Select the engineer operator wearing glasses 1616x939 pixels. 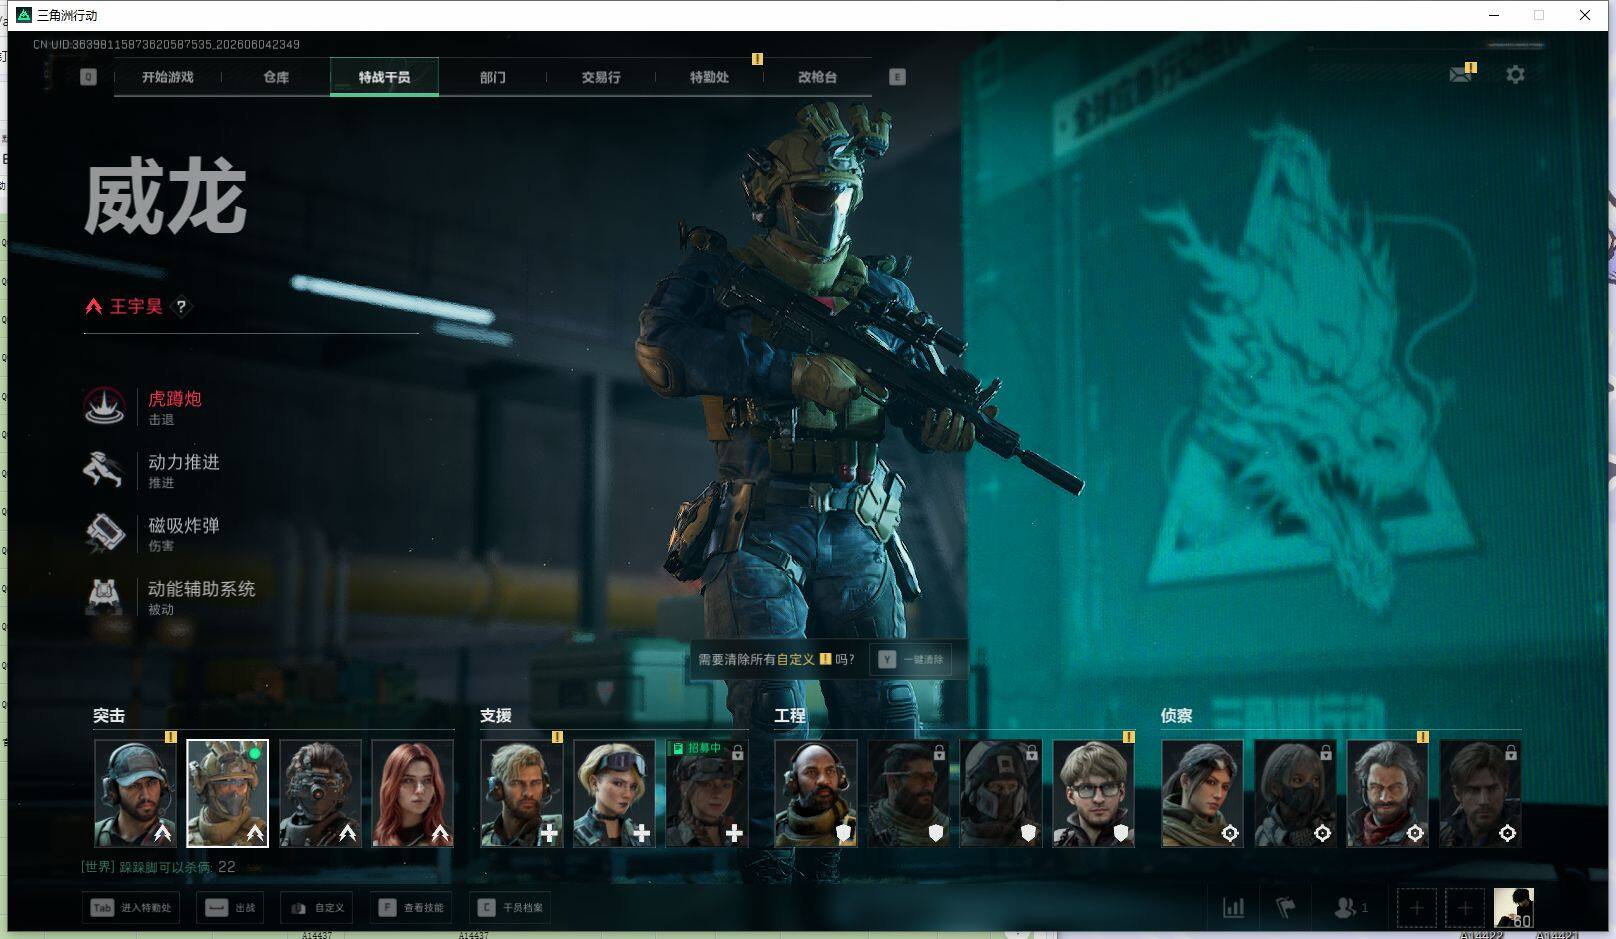(x=1094, y=793)
